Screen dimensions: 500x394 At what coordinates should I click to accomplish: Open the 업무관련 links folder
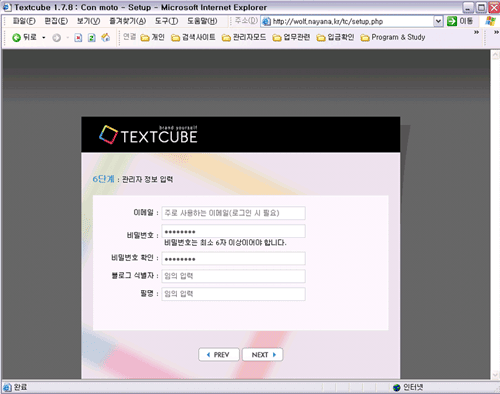291,37
